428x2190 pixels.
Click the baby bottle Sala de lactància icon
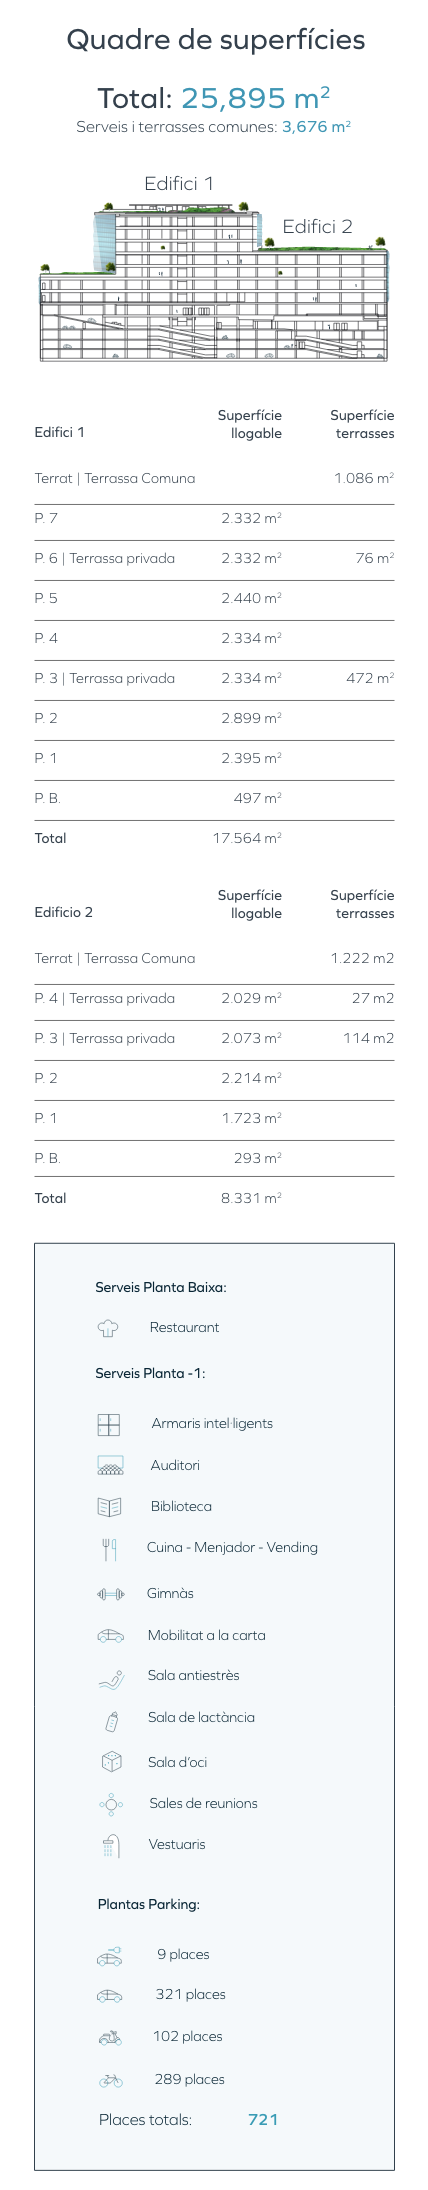111,1720
